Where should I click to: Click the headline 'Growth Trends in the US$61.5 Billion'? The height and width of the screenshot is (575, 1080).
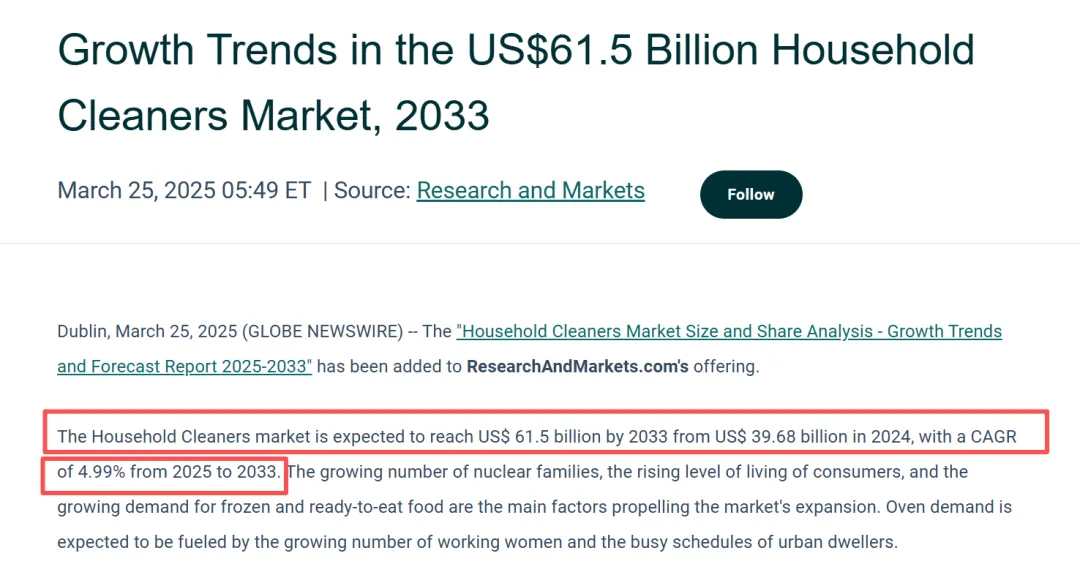[515, 50]
